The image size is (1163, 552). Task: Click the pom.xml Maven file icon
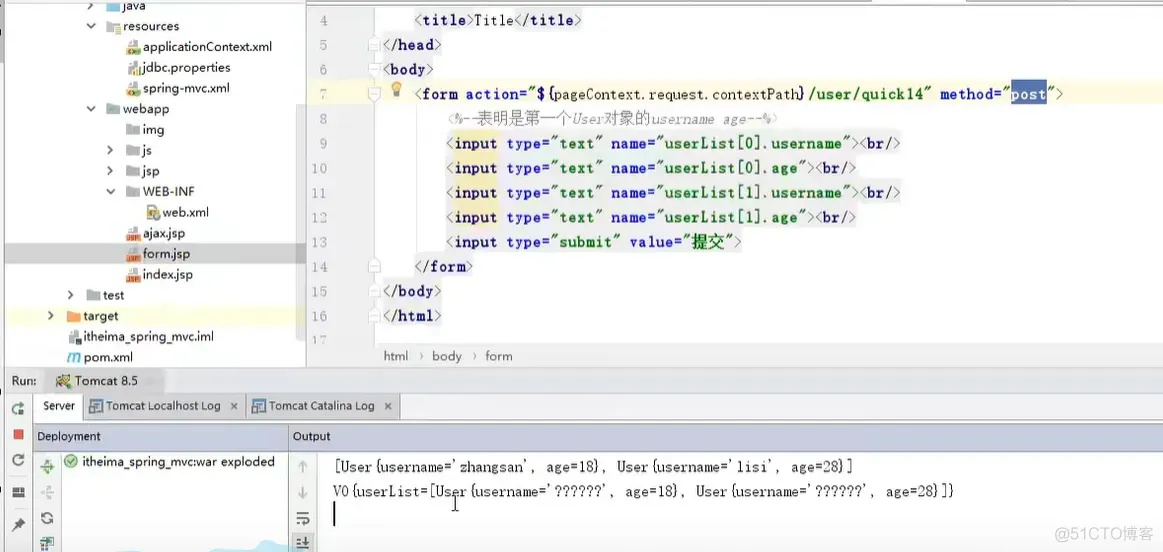(x=73, y=358)
